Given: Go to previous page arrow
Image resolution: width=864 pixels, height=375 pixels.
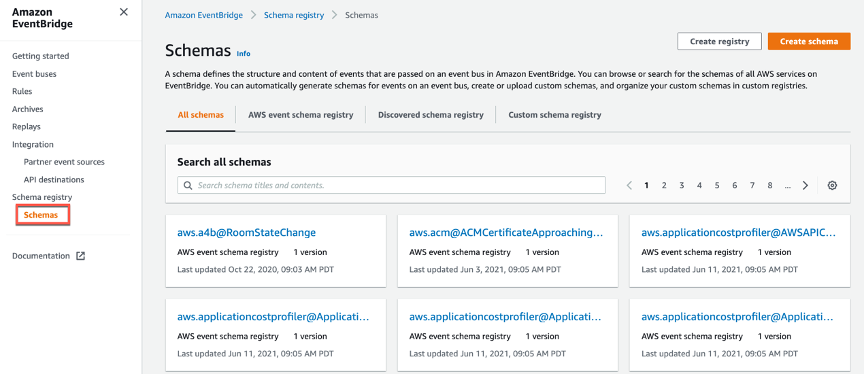Looking at the screenshot, I should pos(629,186).
